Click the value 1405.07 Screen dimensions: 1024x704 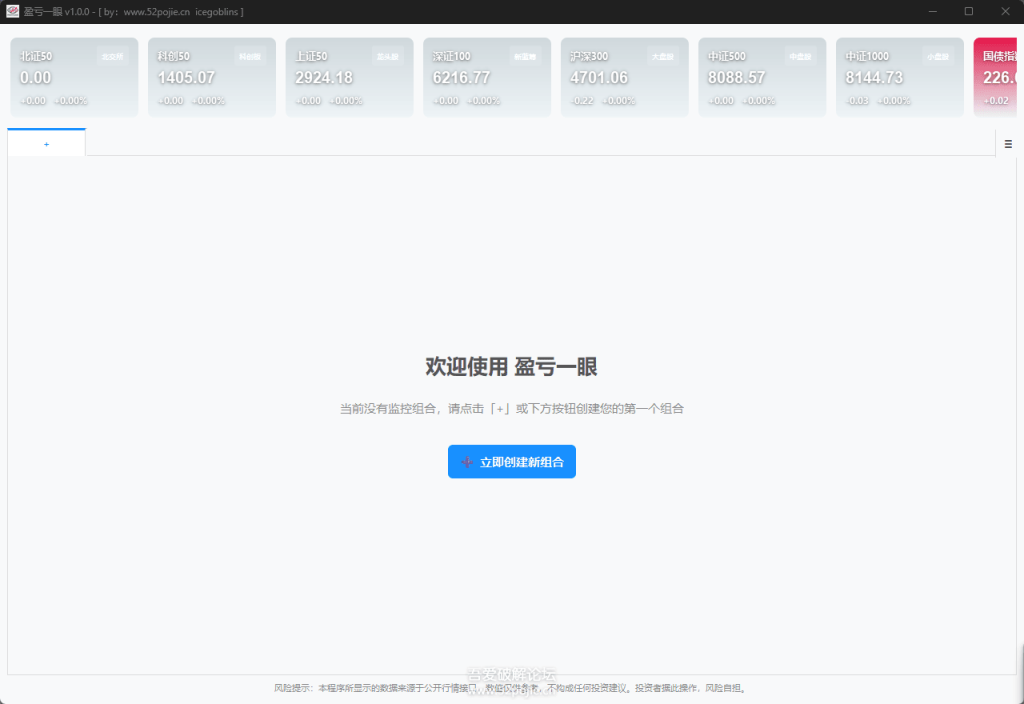186,78
